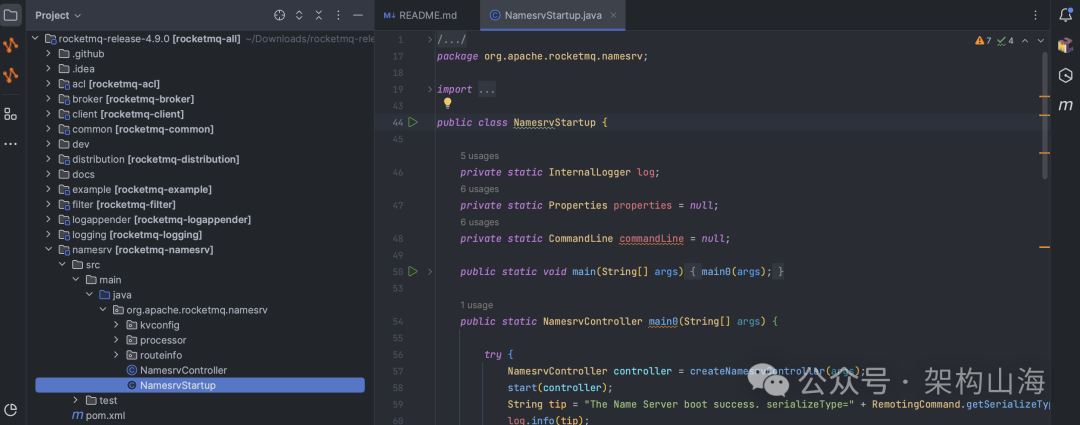Open the Project tool window icon
The image size is (1080, 425).
click(10, 15)
